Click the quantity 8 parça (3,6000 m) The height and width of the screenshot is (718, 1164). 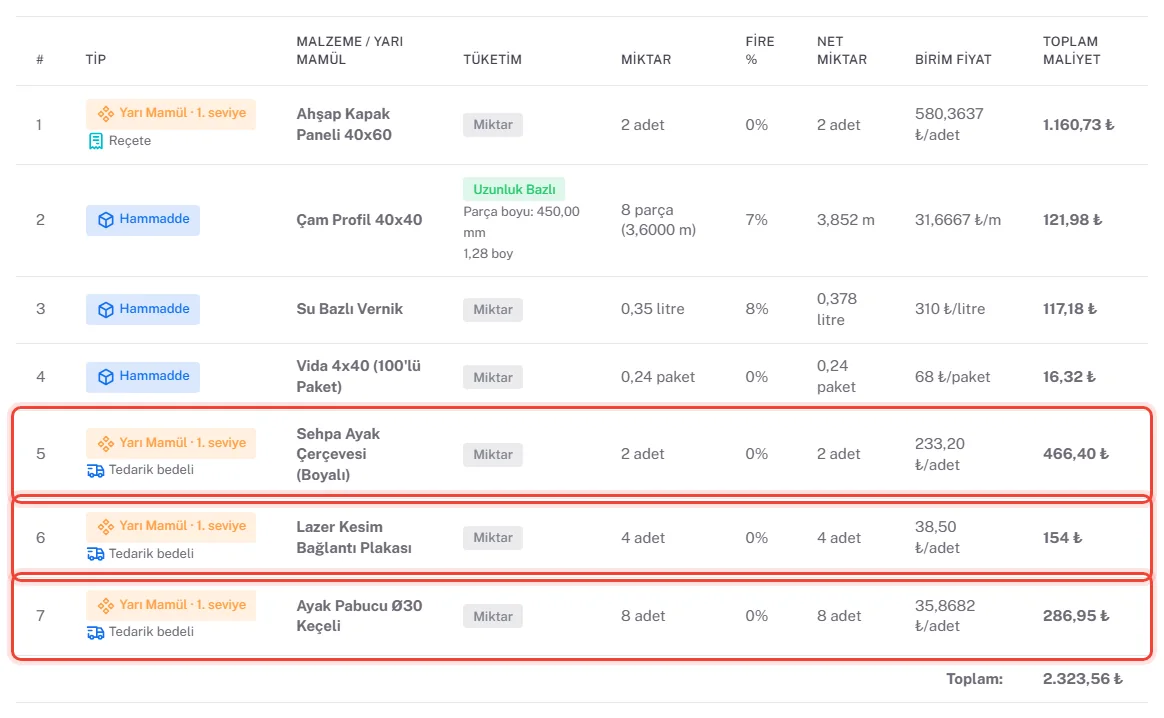pyautogui.click(x=658, y=220)
